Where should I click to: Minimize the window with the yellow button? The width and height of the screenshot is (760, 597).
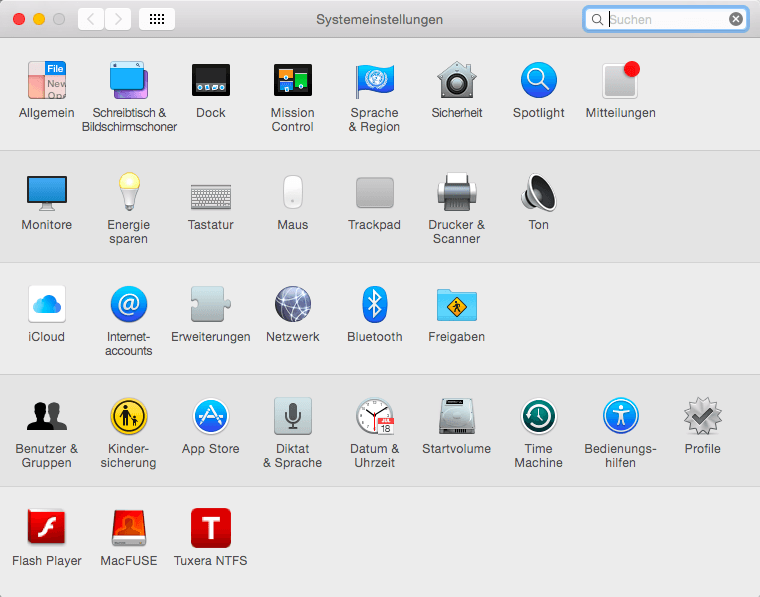39,19
